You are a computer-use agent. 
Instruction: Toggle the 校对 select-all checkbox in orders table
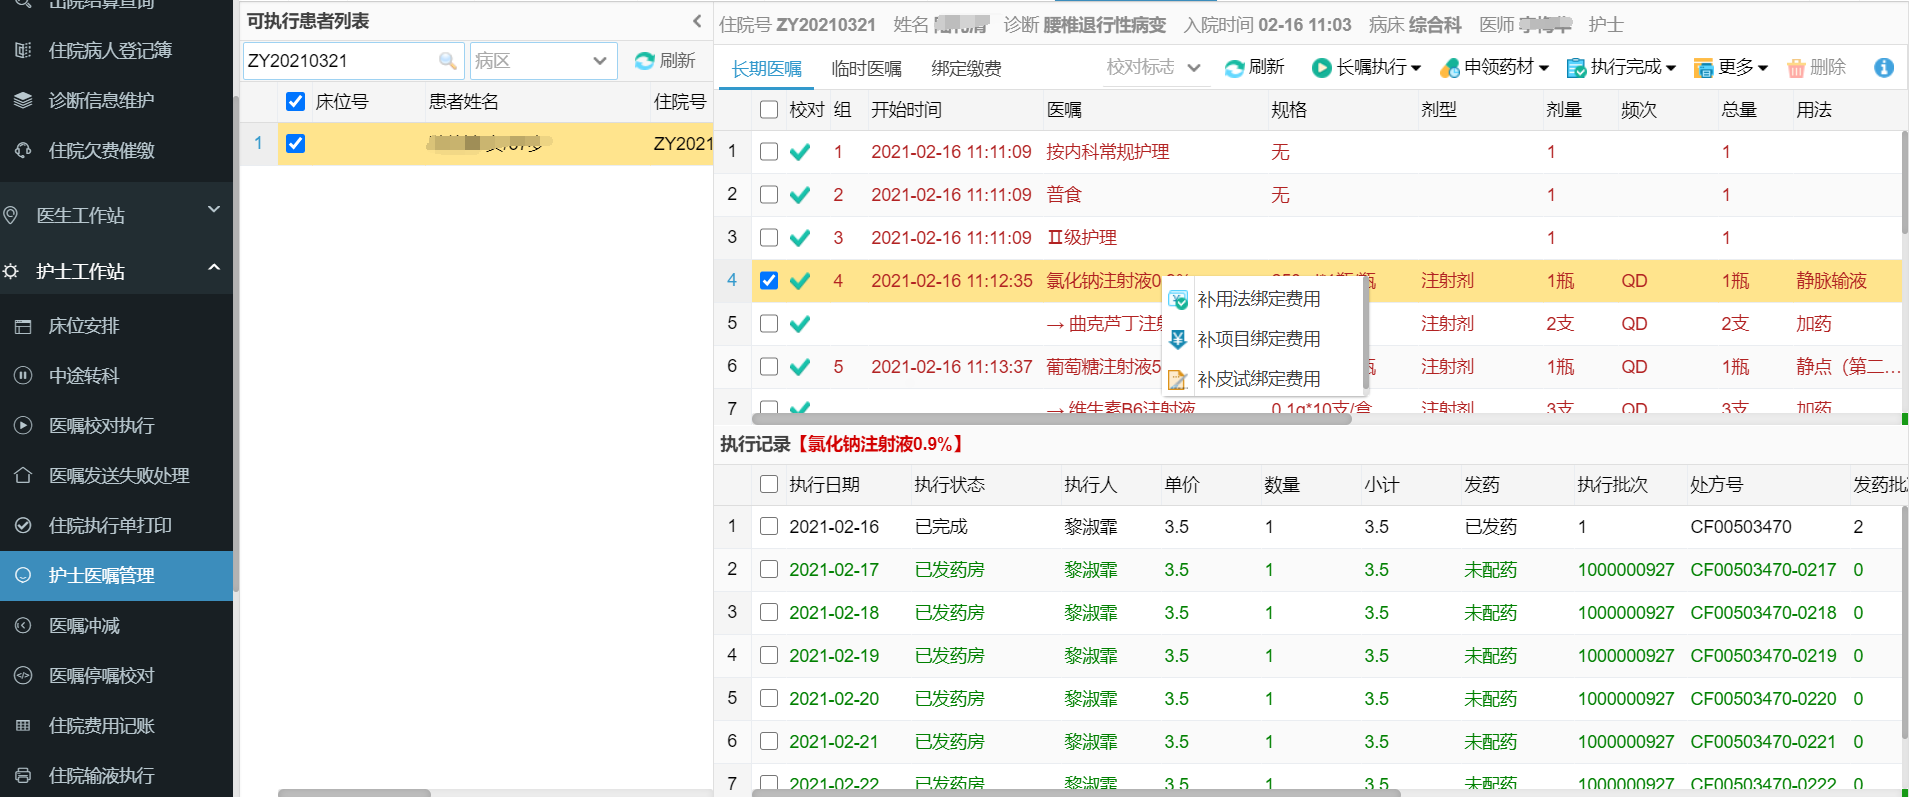coord(769,110)
